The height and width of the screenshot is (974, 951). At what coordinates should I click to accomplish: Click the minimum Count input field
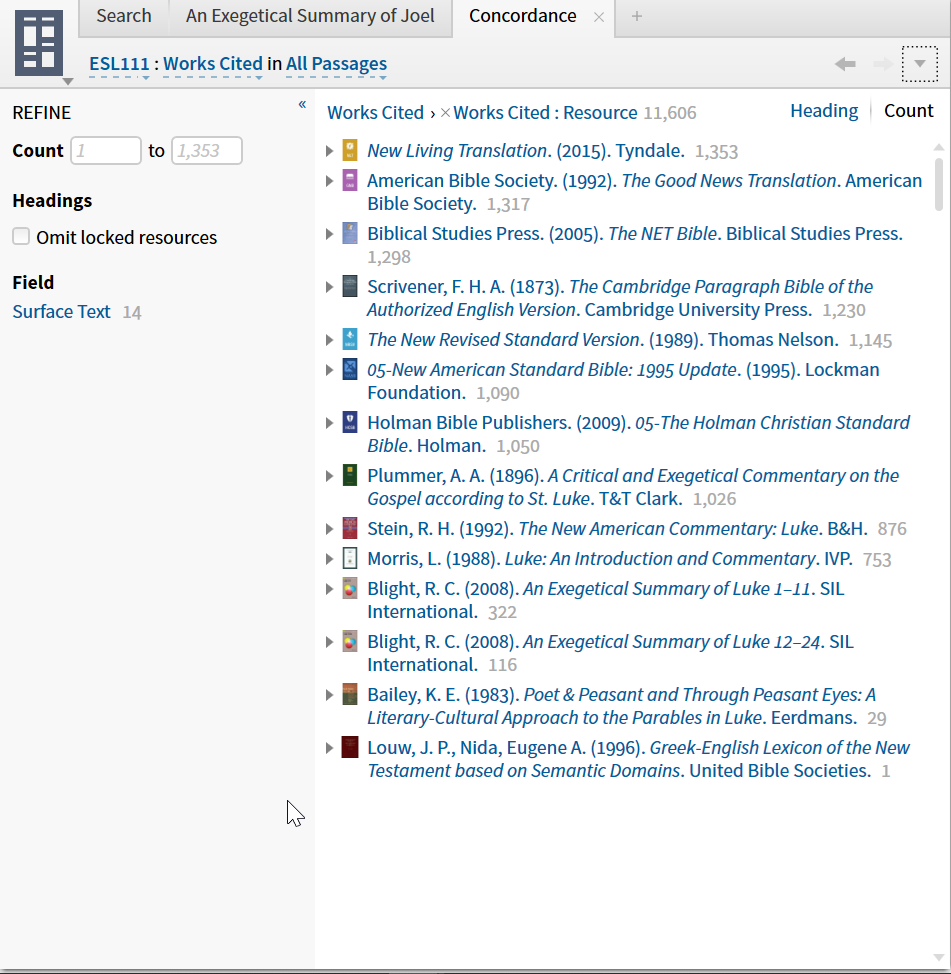106,150
